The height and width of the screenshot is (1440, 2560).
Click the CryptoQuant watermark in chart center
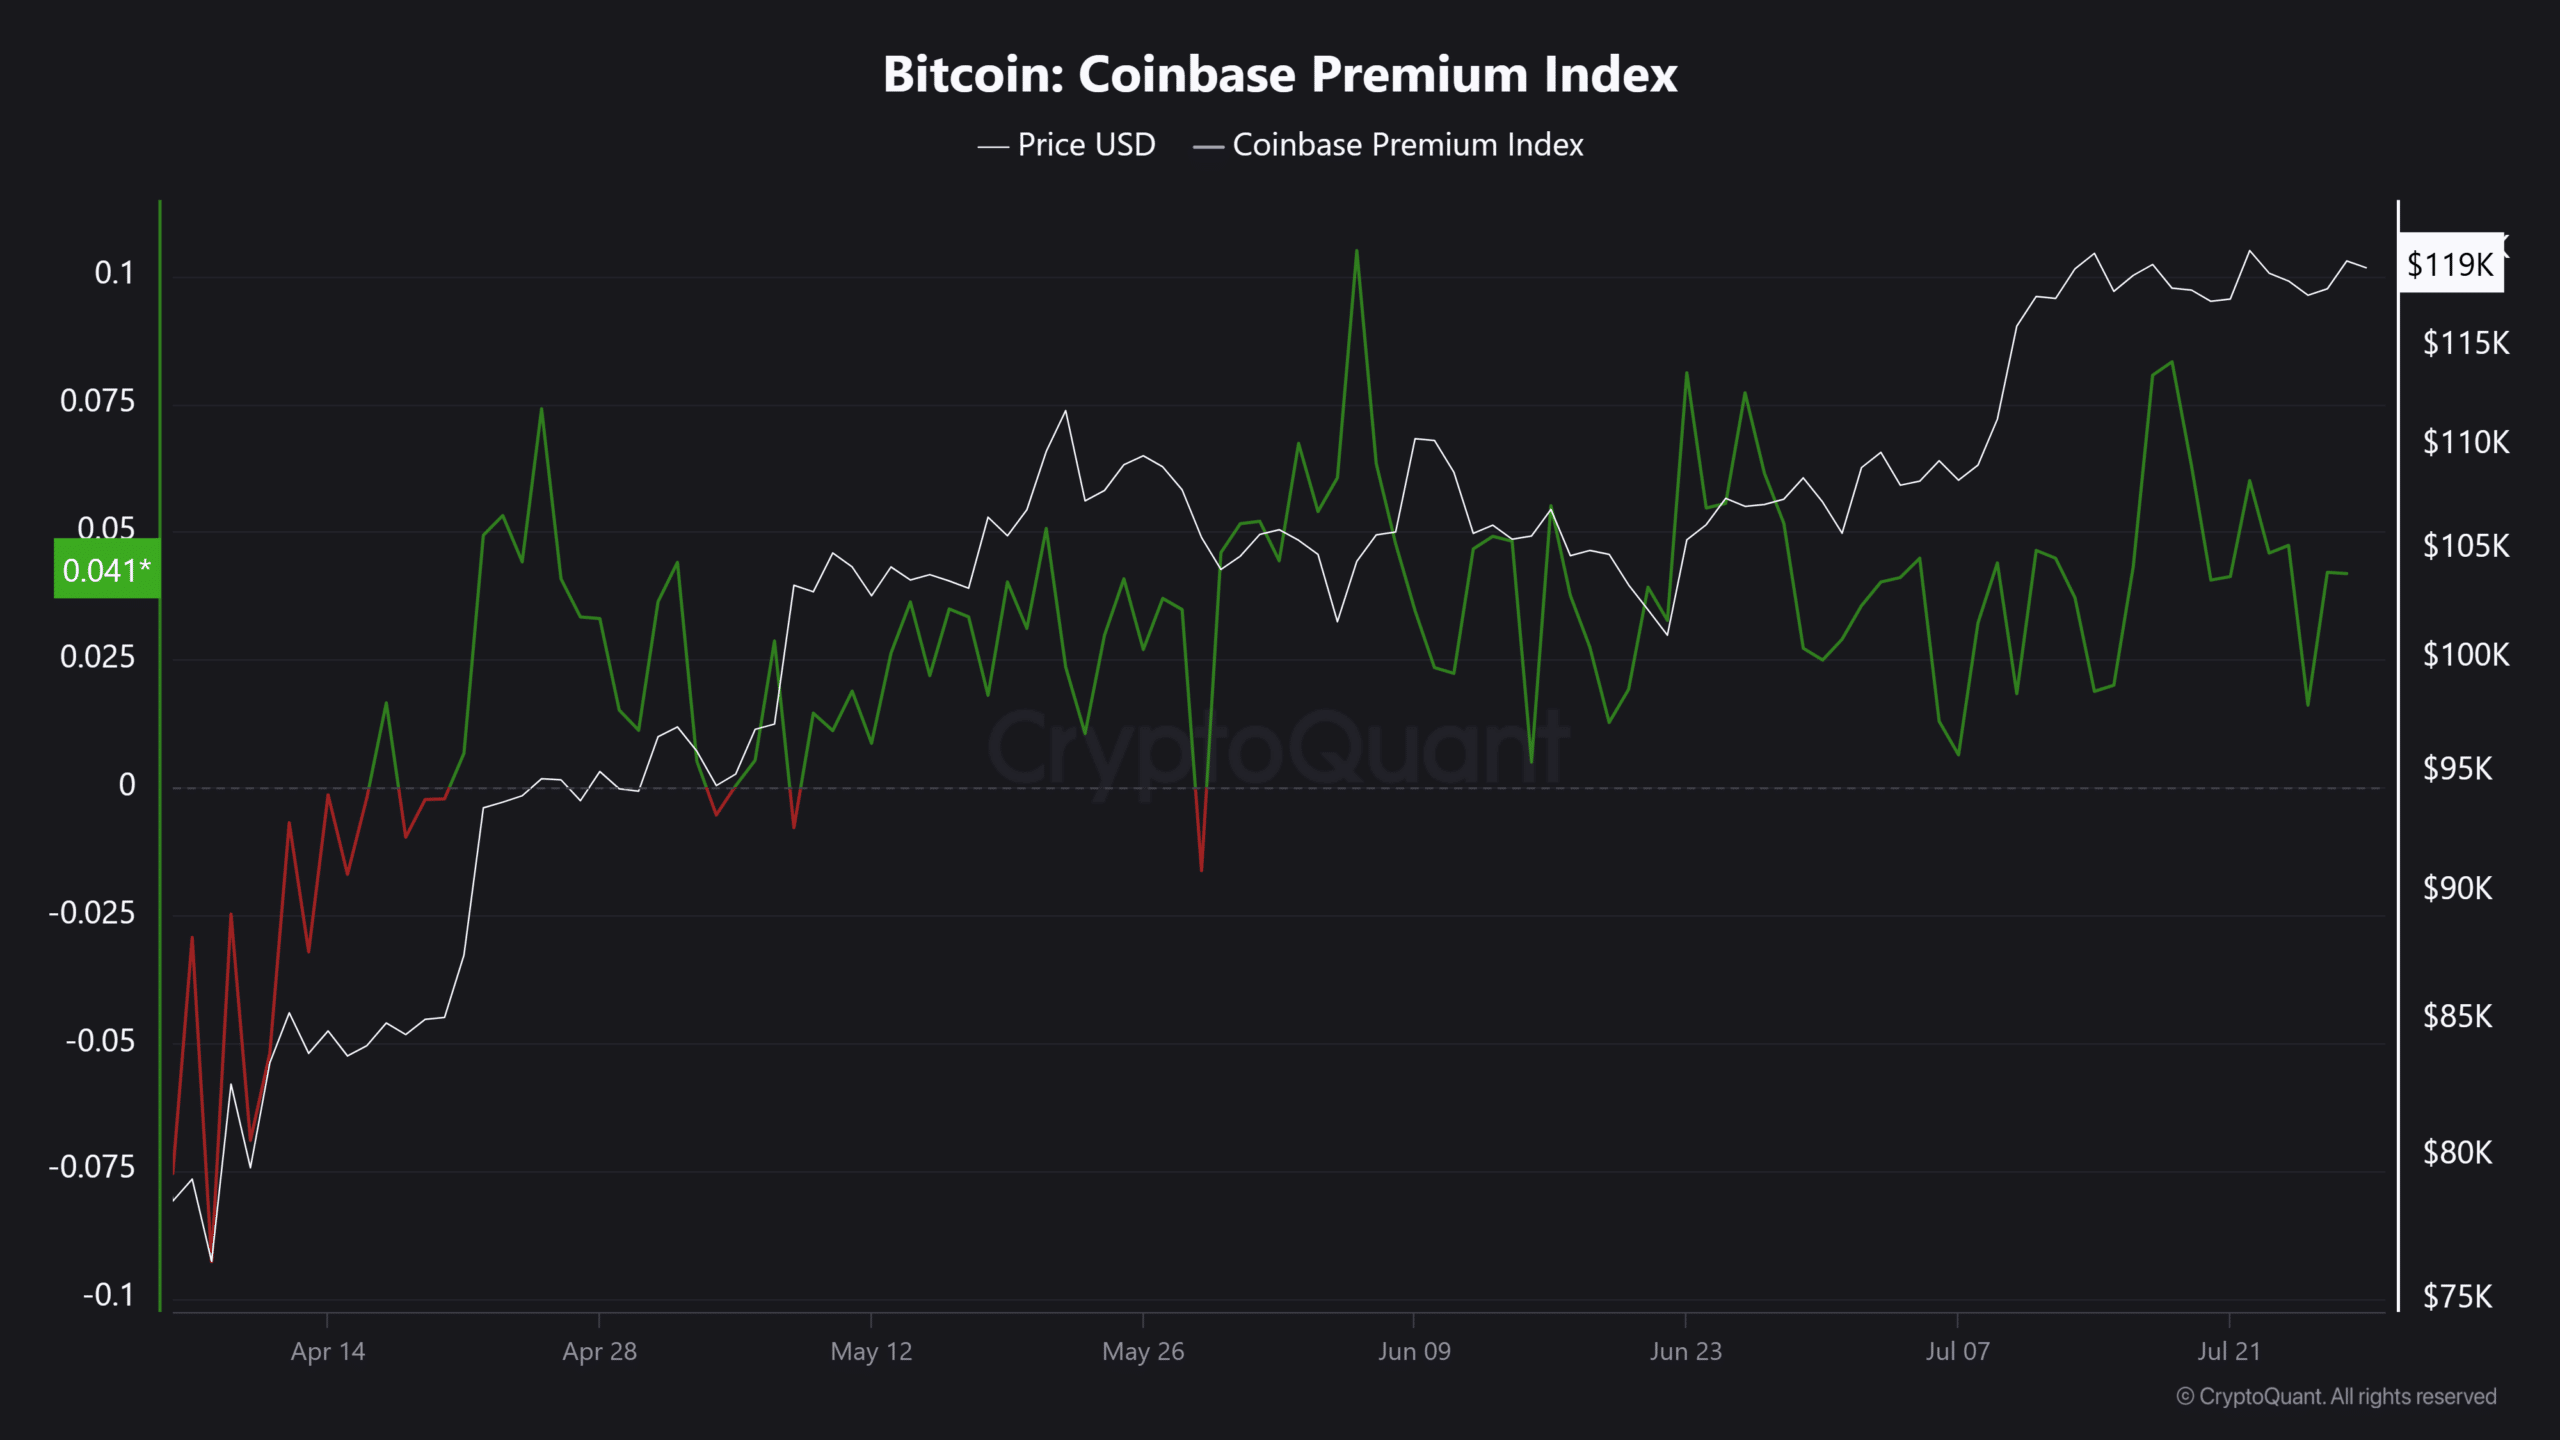(x=1278, y=750)
